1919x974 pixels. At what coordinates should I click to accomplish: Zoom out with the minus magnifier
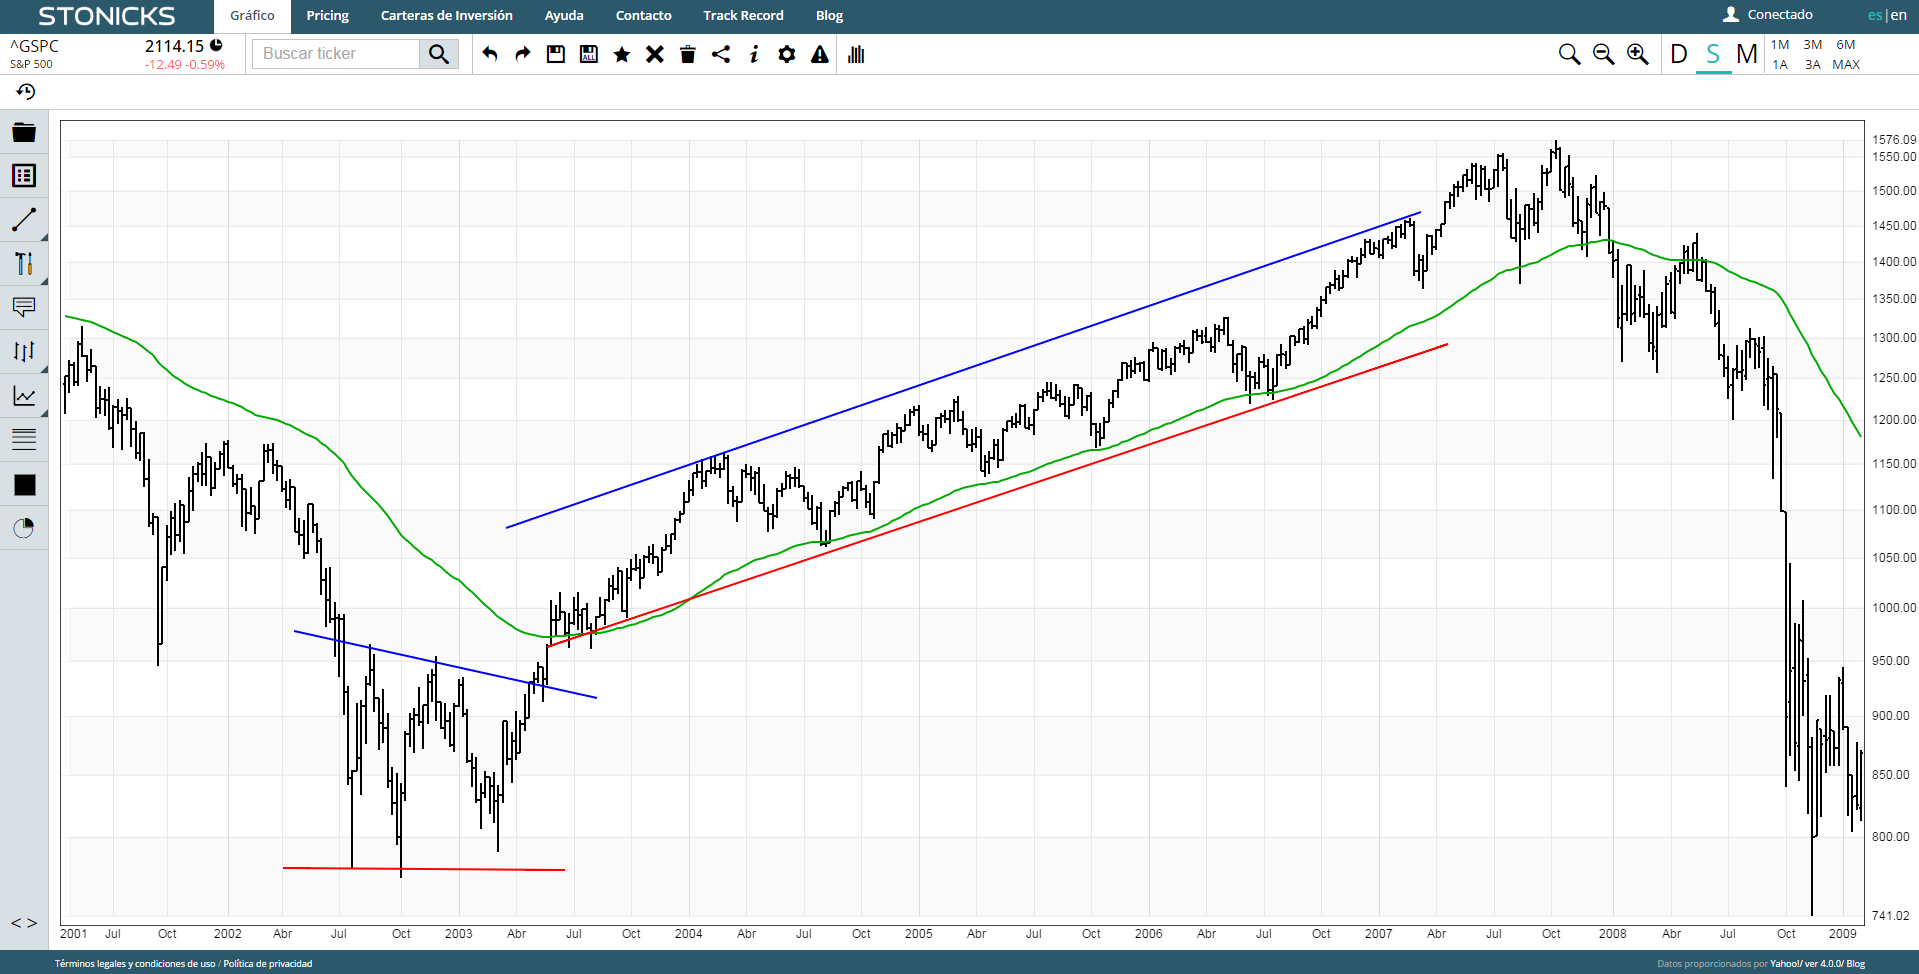point(1604,54)
